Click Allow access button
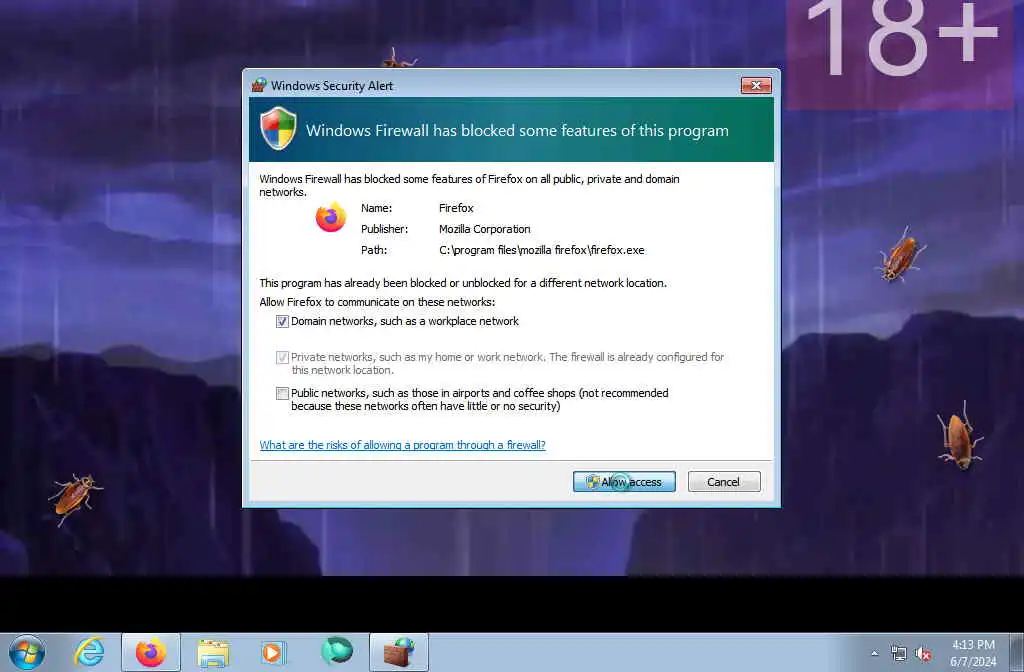 pos(624,482)
